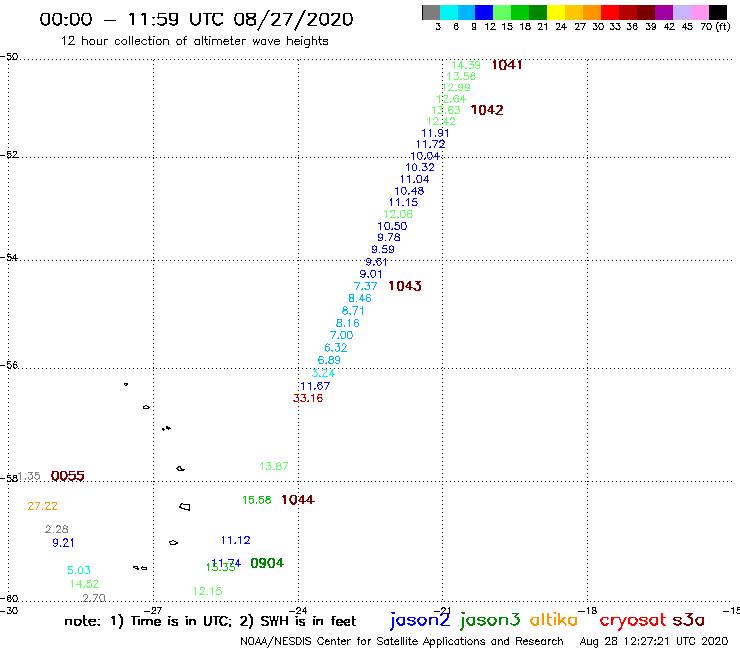The height and width of the screenshot is (650, 740).
Task: Select the pink swatch before 70 ft
Action: (x=699, y=12)
